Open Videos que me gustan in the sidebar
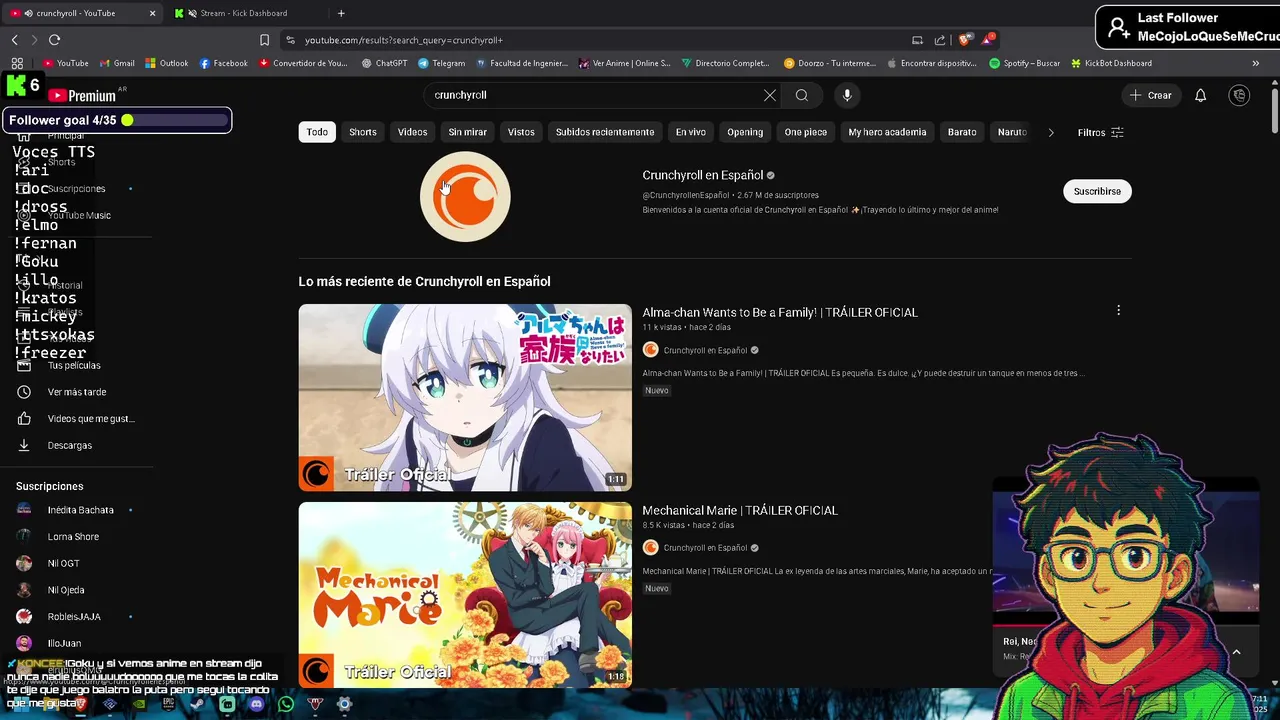Viewport: 1280px width, 720px height. coord(76,418)
